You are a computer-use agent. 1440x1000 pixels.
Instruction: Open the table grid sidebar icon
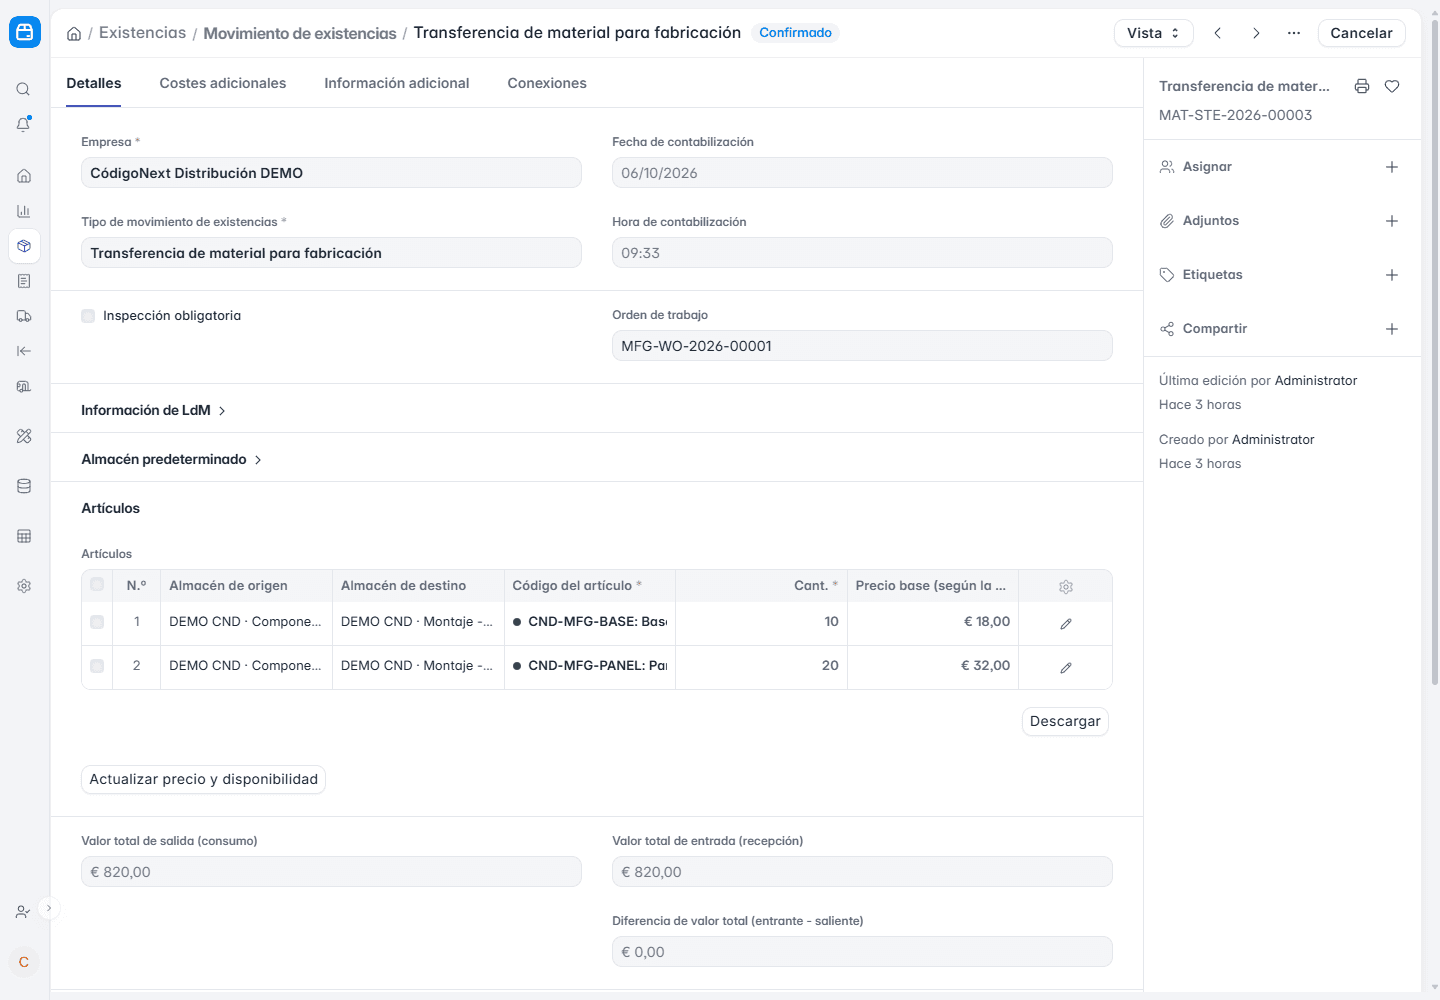(24, 536)
